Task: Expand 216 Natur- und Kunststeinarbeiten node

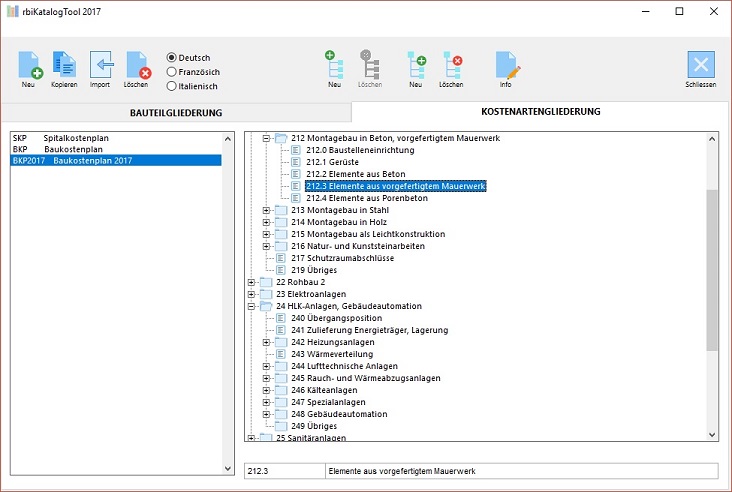Action: pos(266,246)
